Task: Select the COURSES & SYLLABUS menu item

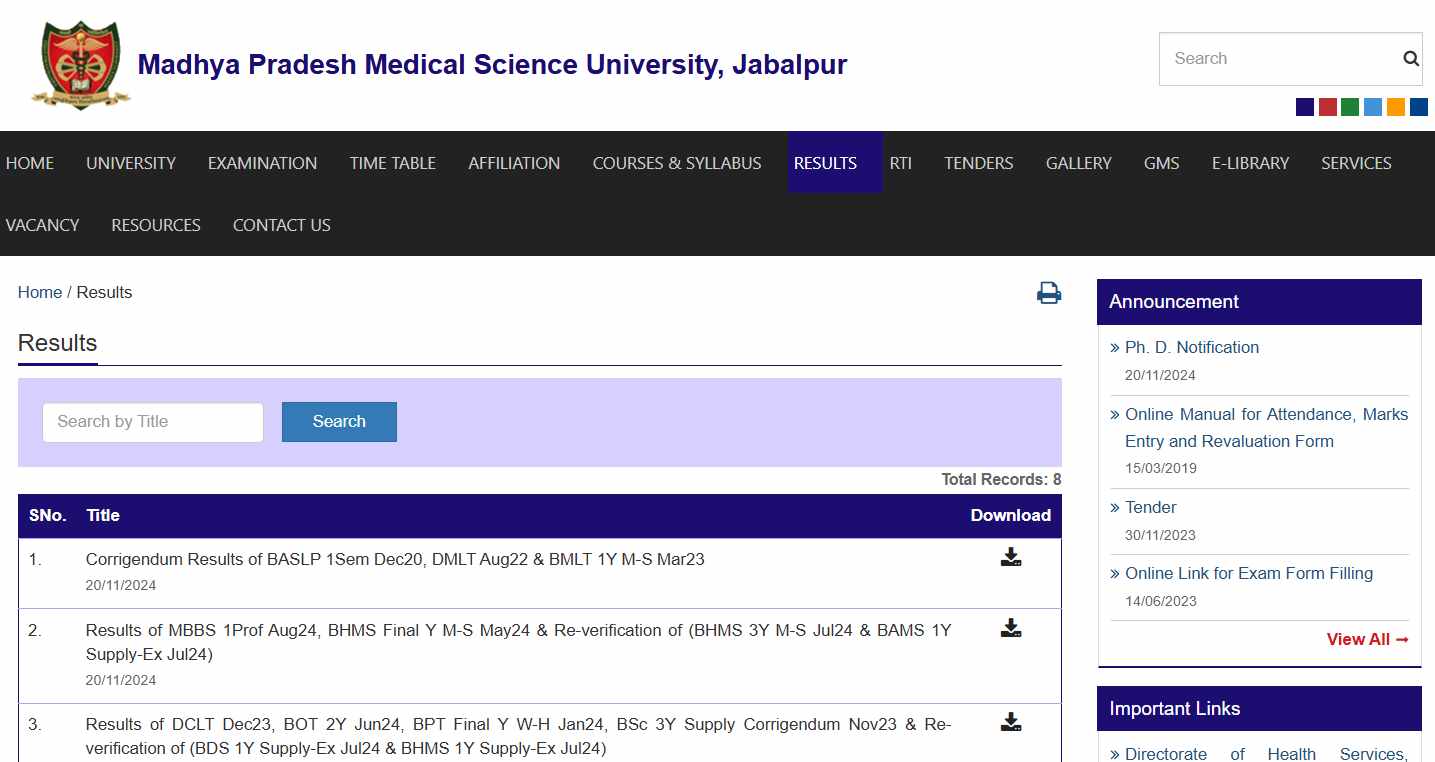Action: (676, 162)
